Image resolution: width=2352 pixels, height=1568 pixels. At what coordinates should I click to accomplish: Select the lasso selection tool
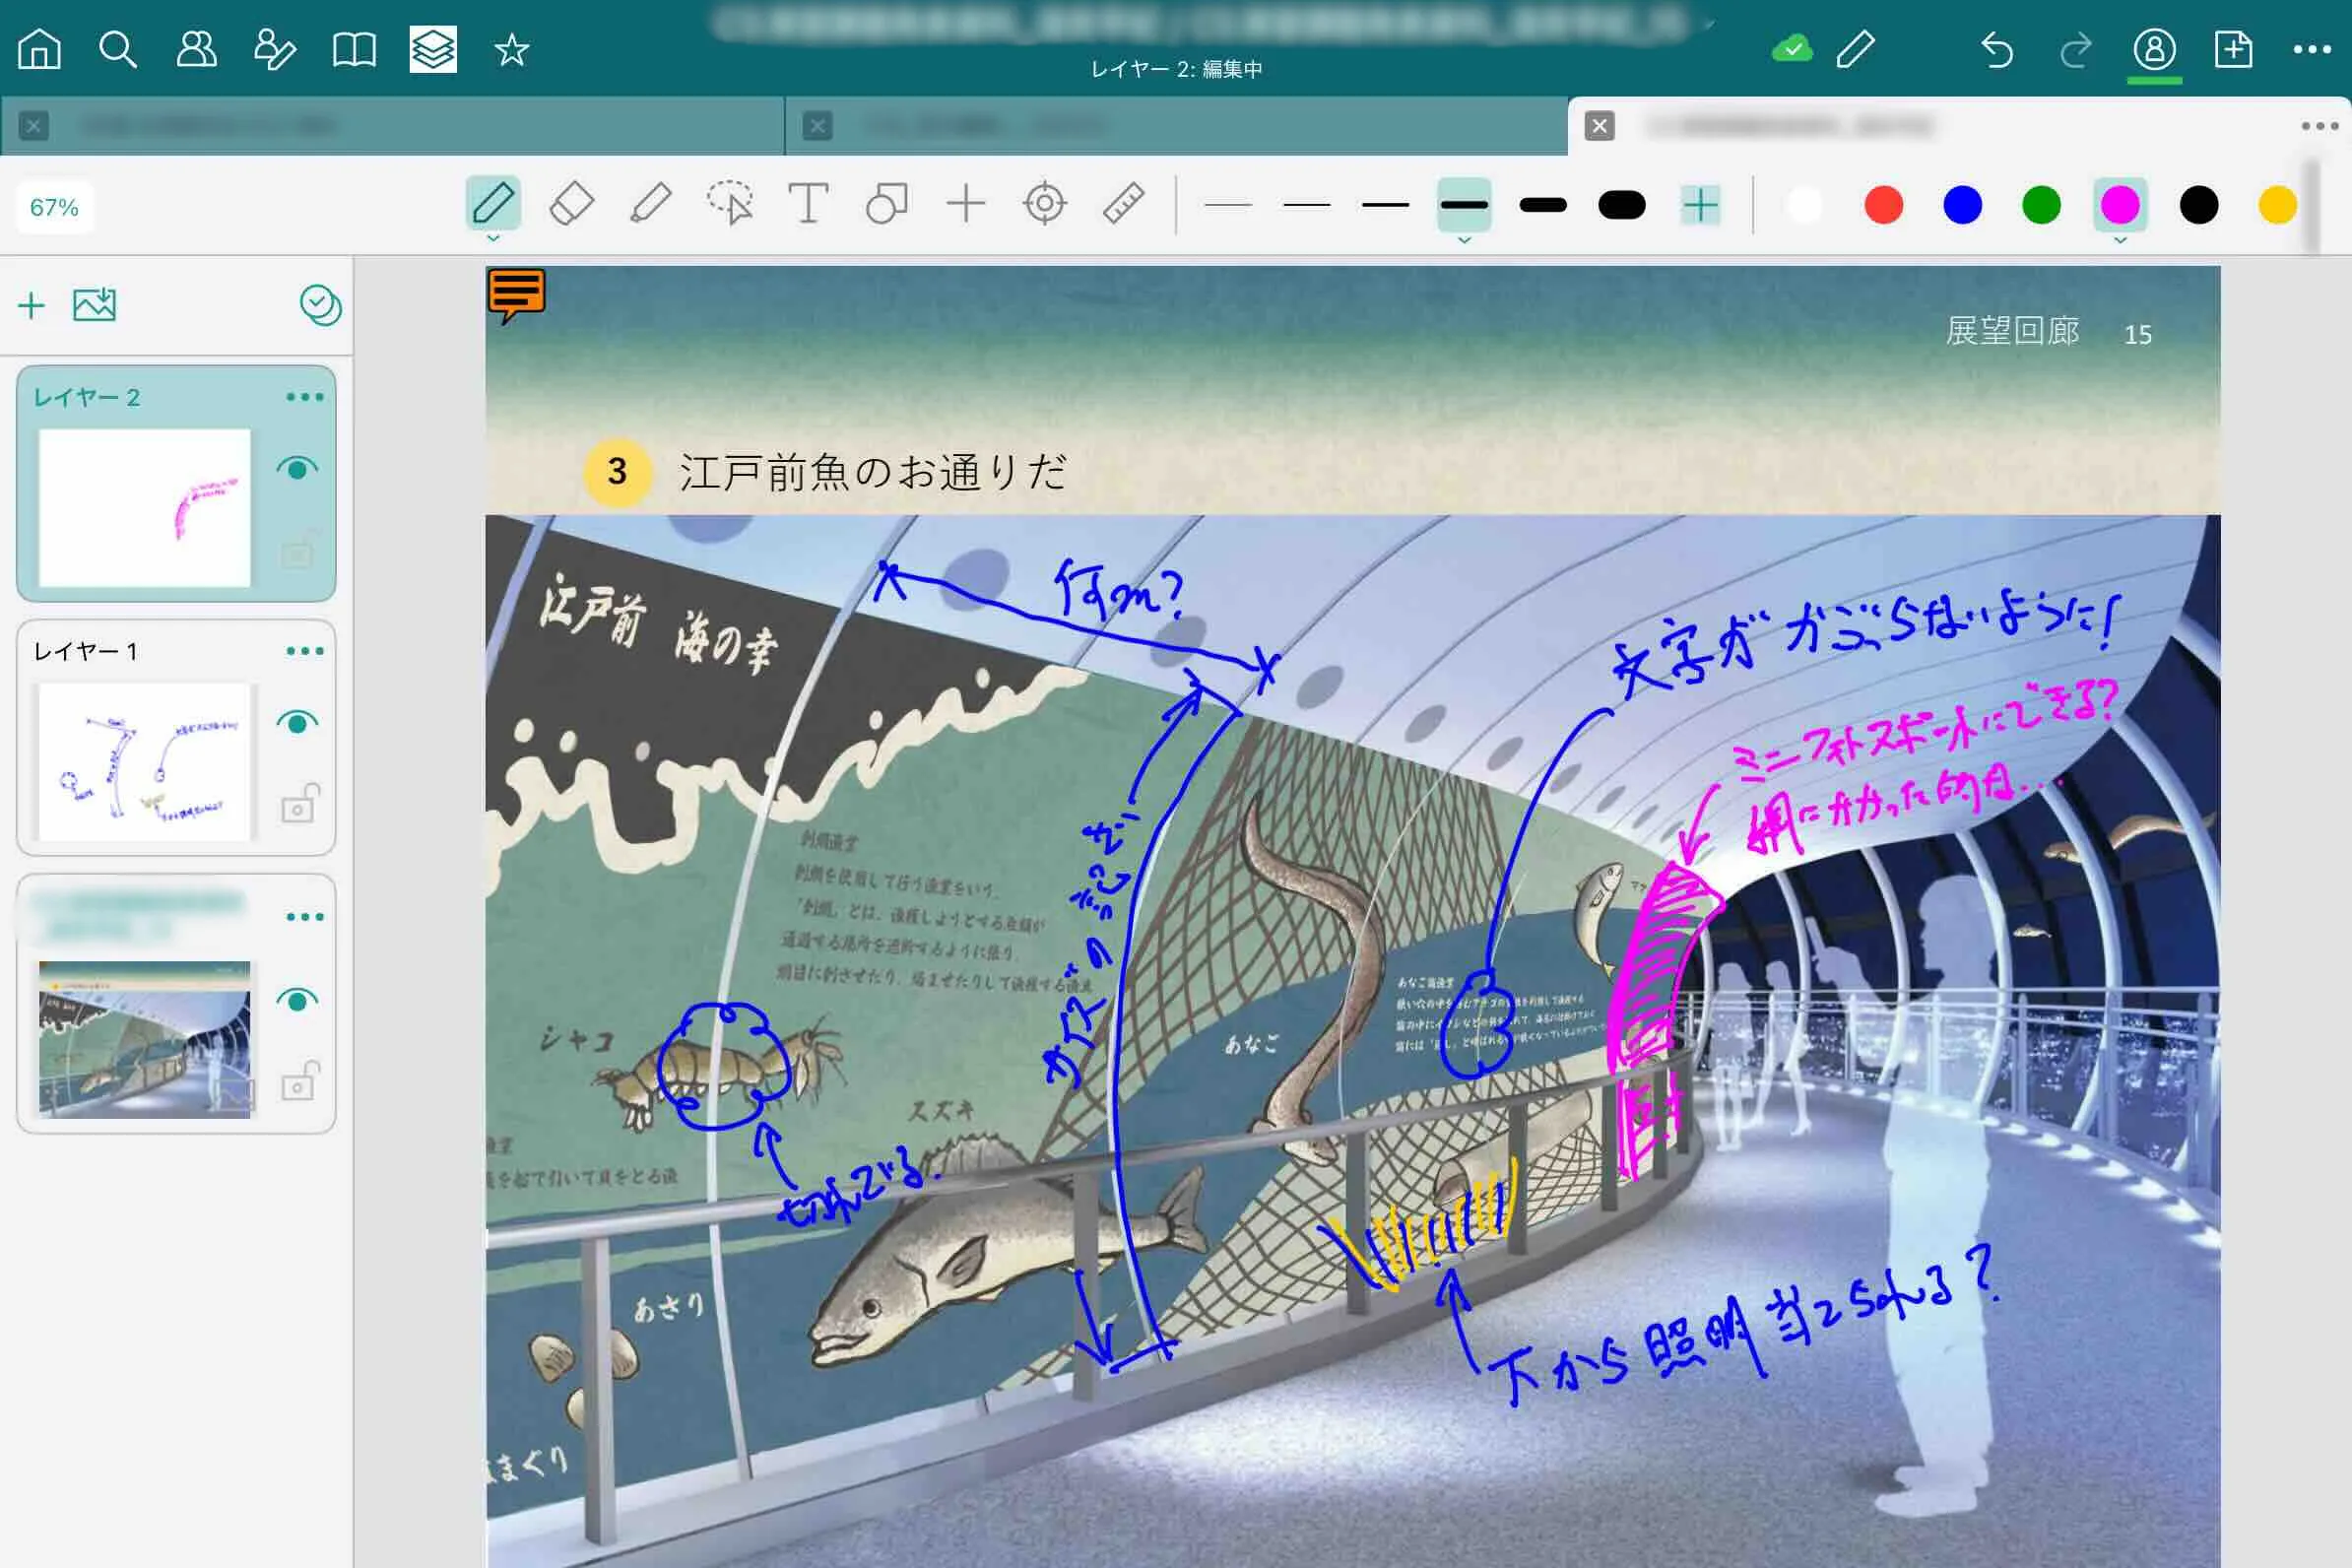tap(730, 204)
